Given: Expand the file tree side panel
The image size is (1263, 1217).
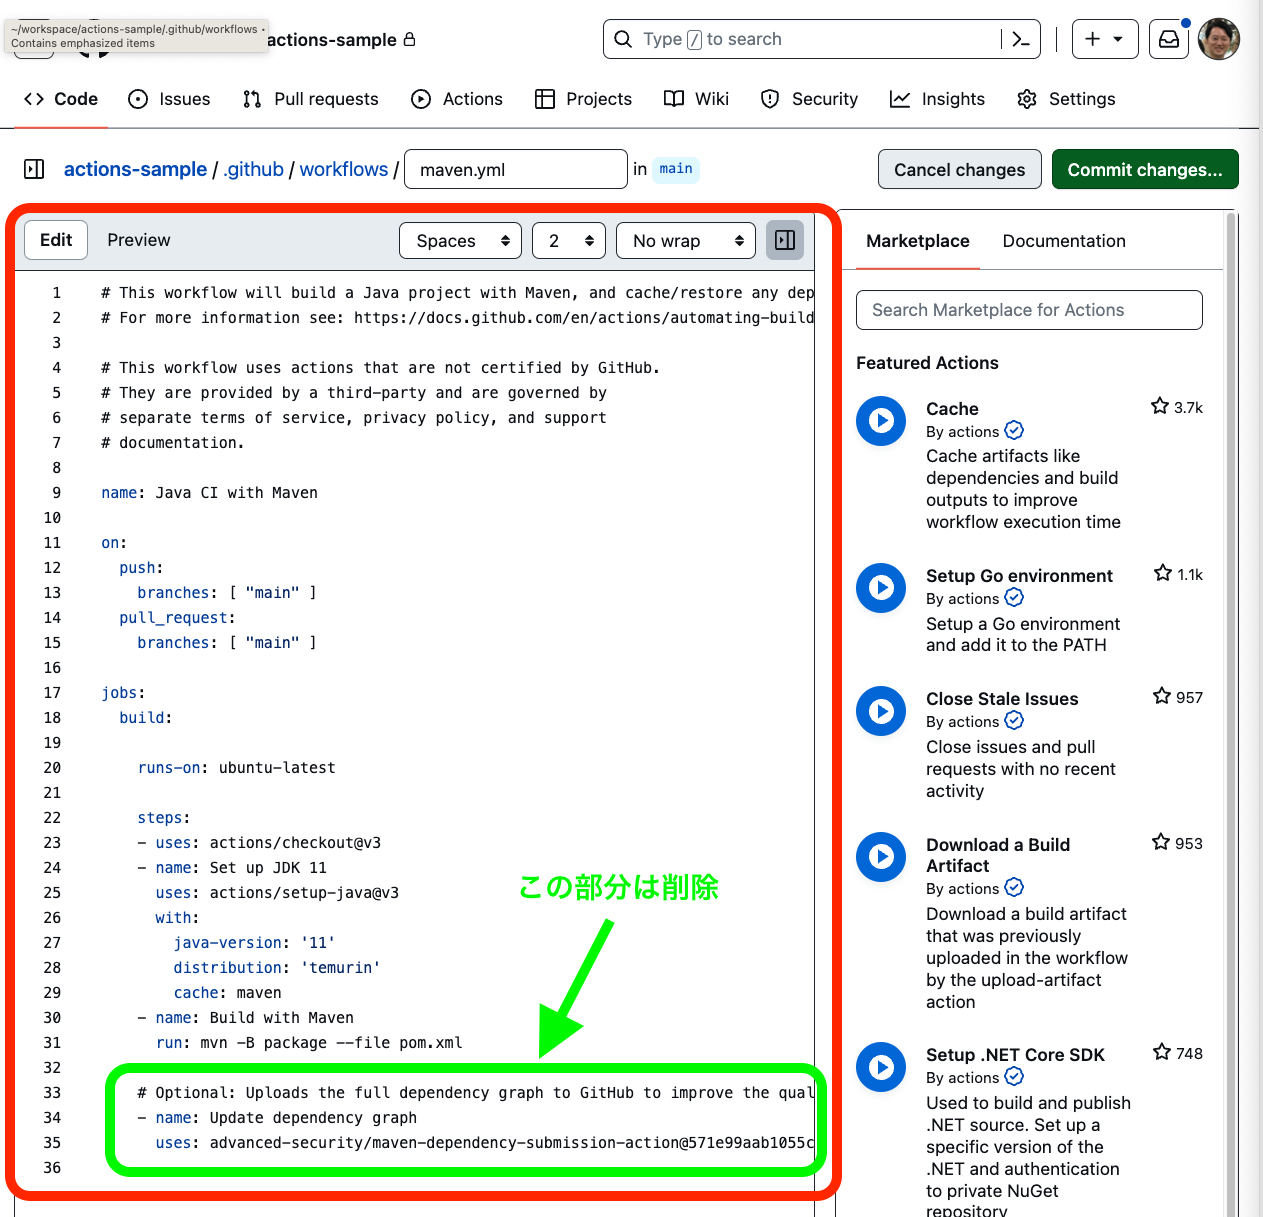Looking at the screenshot, I should 34,169.
